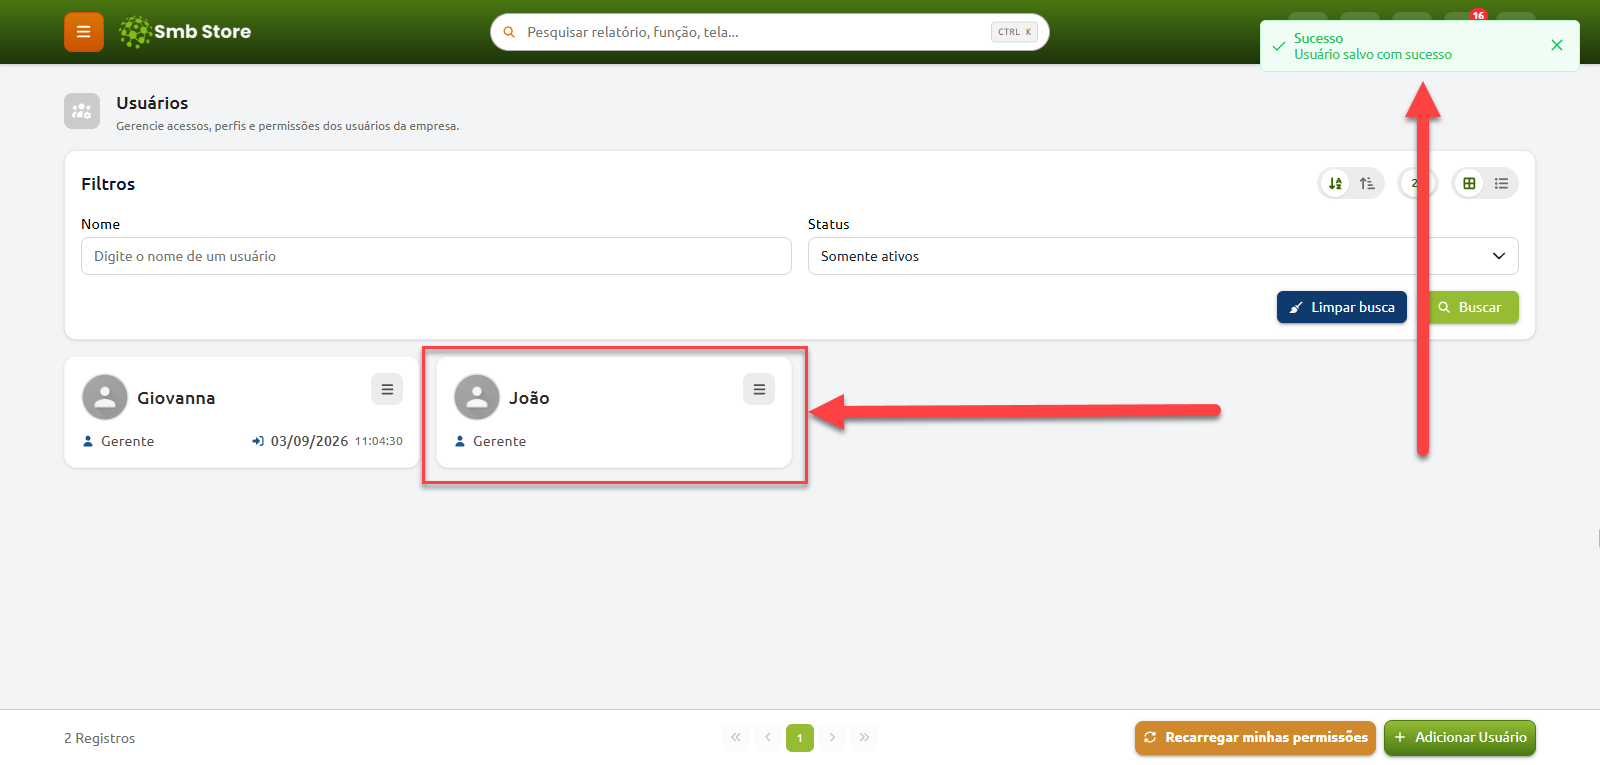This screenshot has height=765, width=1600.
Task: Sort users in ascending order
Action: [1367, 183]
